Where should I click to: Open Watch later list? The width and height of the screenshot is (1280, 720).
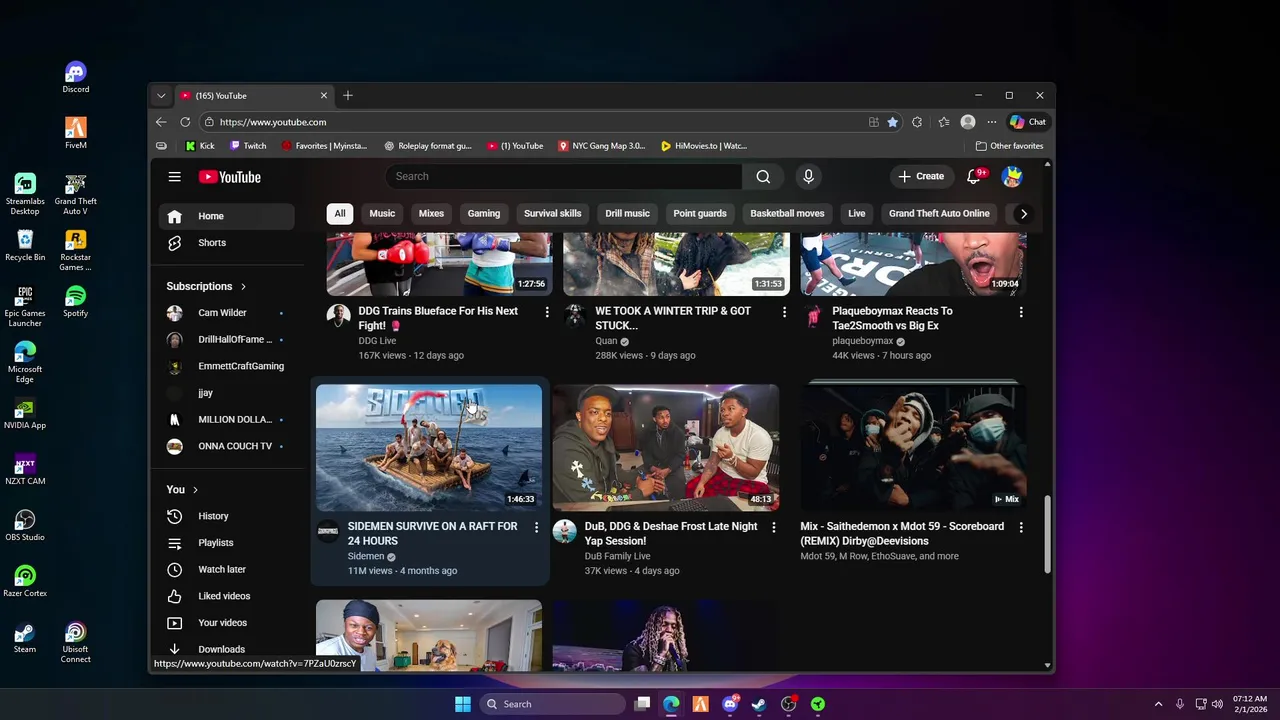click(226, 569)
